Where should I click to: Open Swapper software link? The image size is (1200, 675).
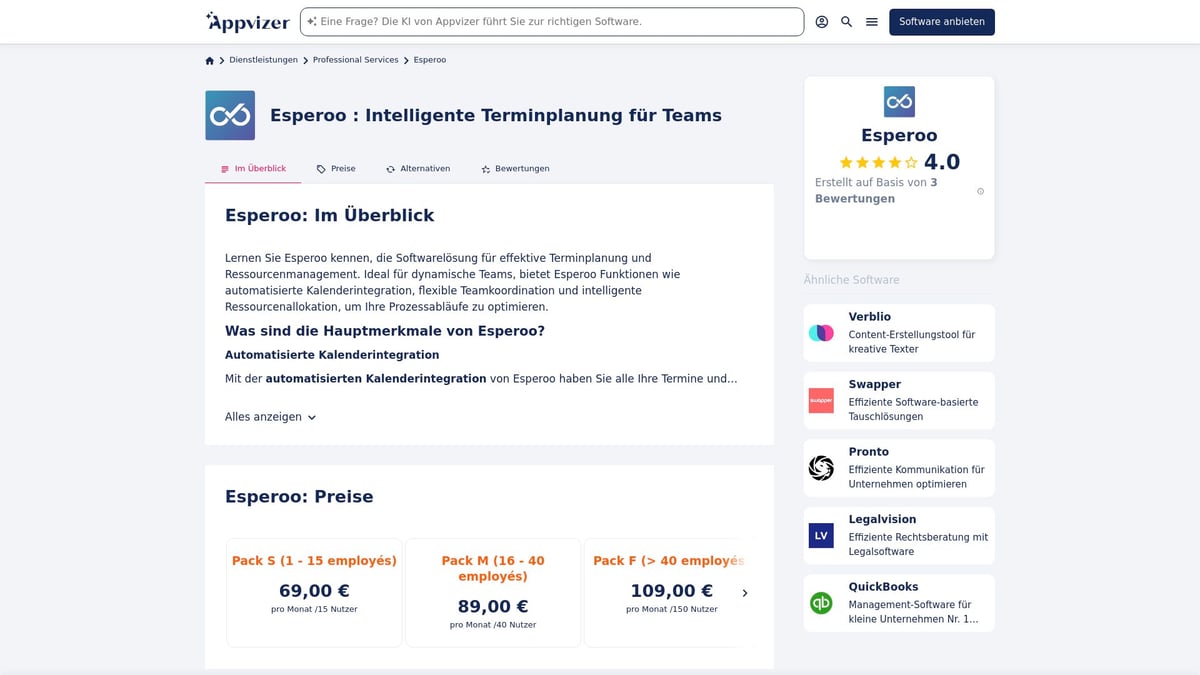pos(899,401)
